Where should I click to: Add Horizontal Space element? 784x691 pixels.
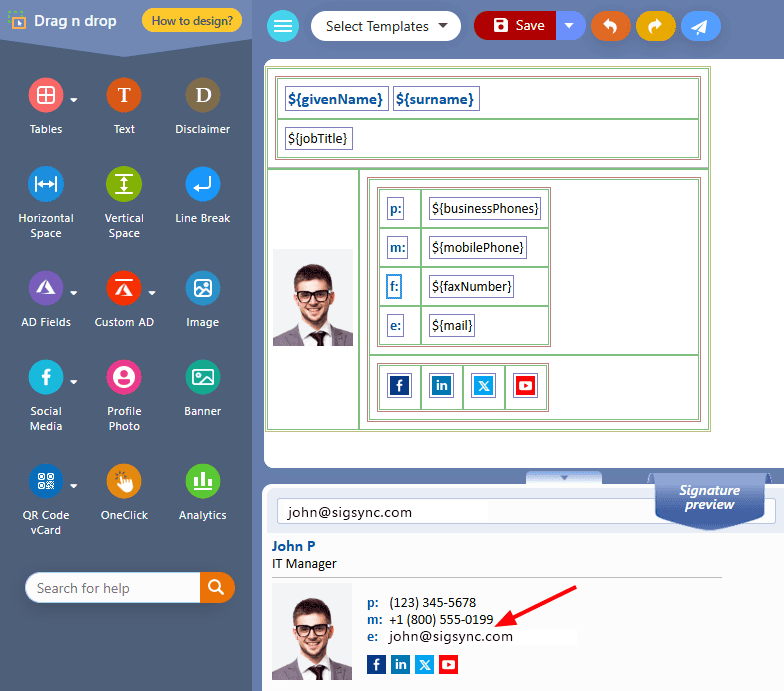(46, 184)
